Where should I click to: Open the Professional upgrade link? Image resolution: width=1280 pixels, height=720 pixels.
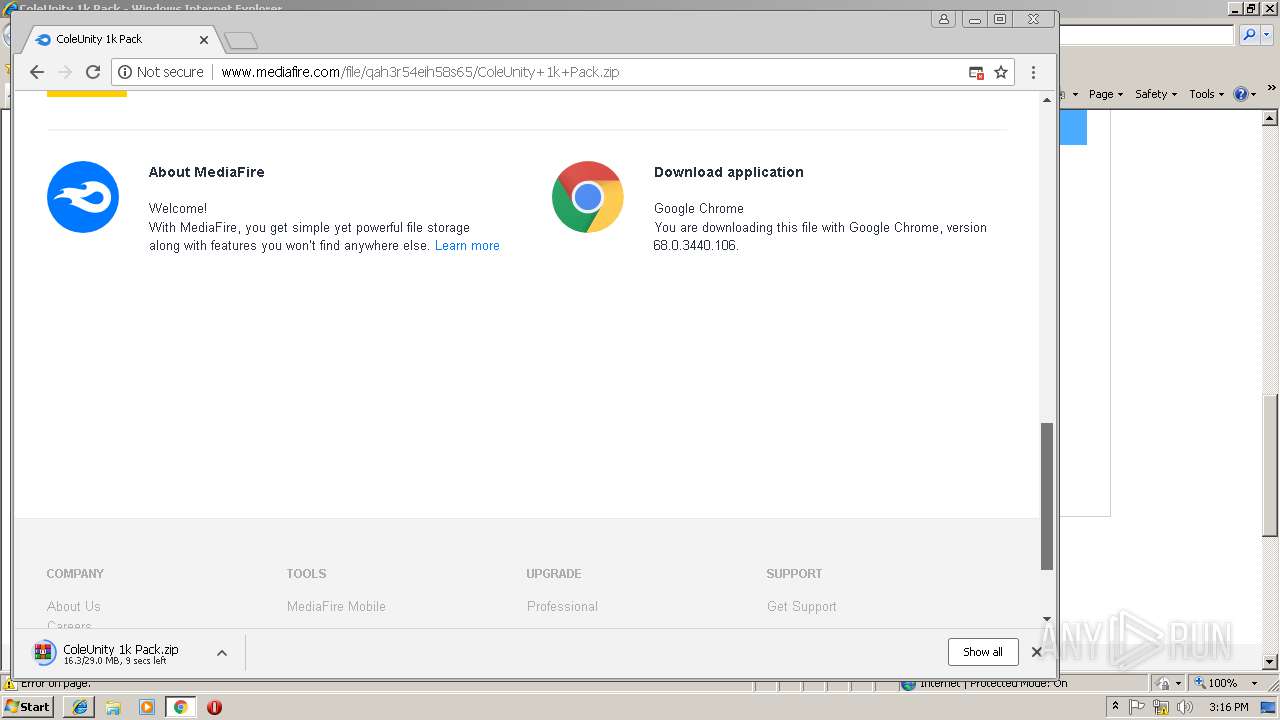pos(562,606)
